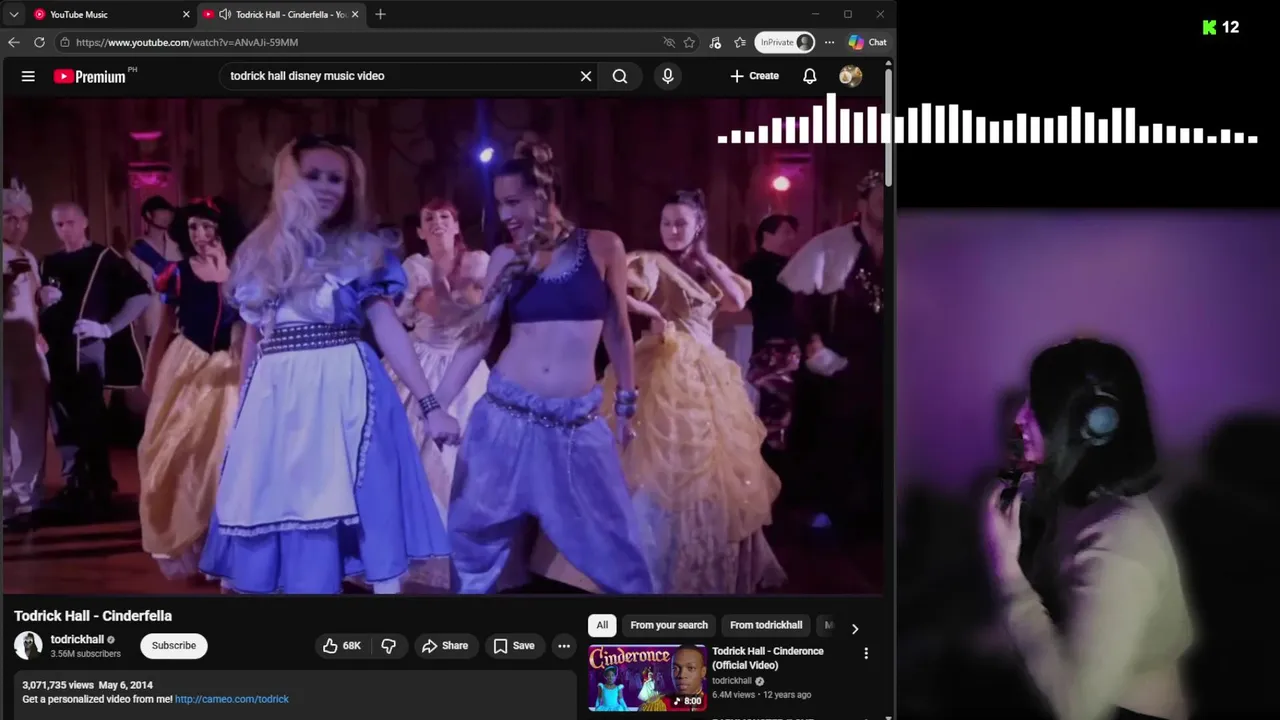The image size is (1280, 720).
Task: Clear the search box with X
Action: pos(586,76)
